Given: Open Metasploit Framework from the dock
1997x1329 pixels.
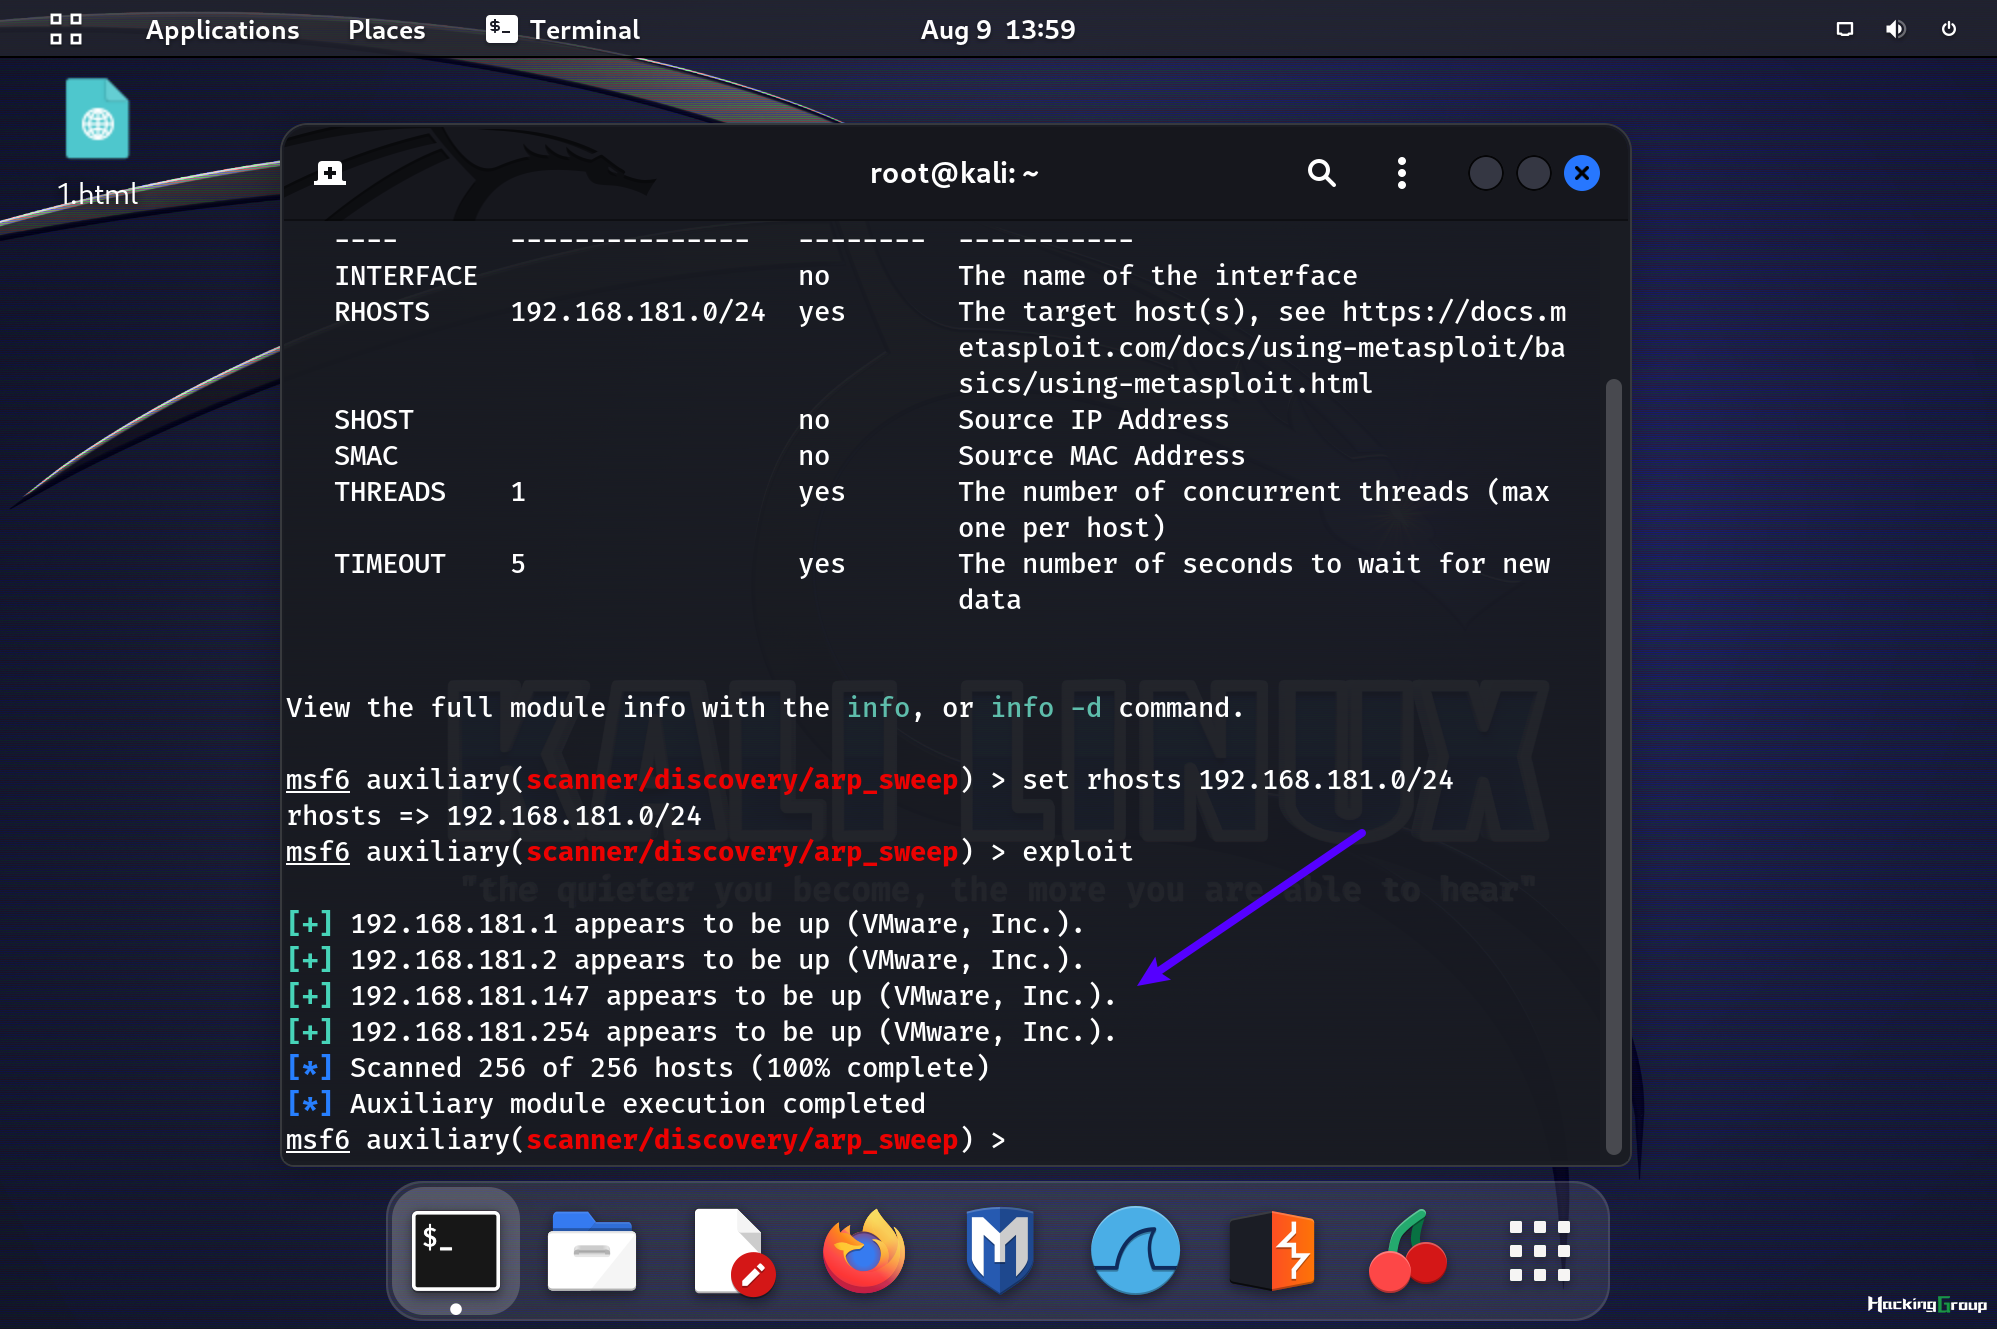Looking at the screenshot, I should pyautogui.click(x=999, y=1250).
